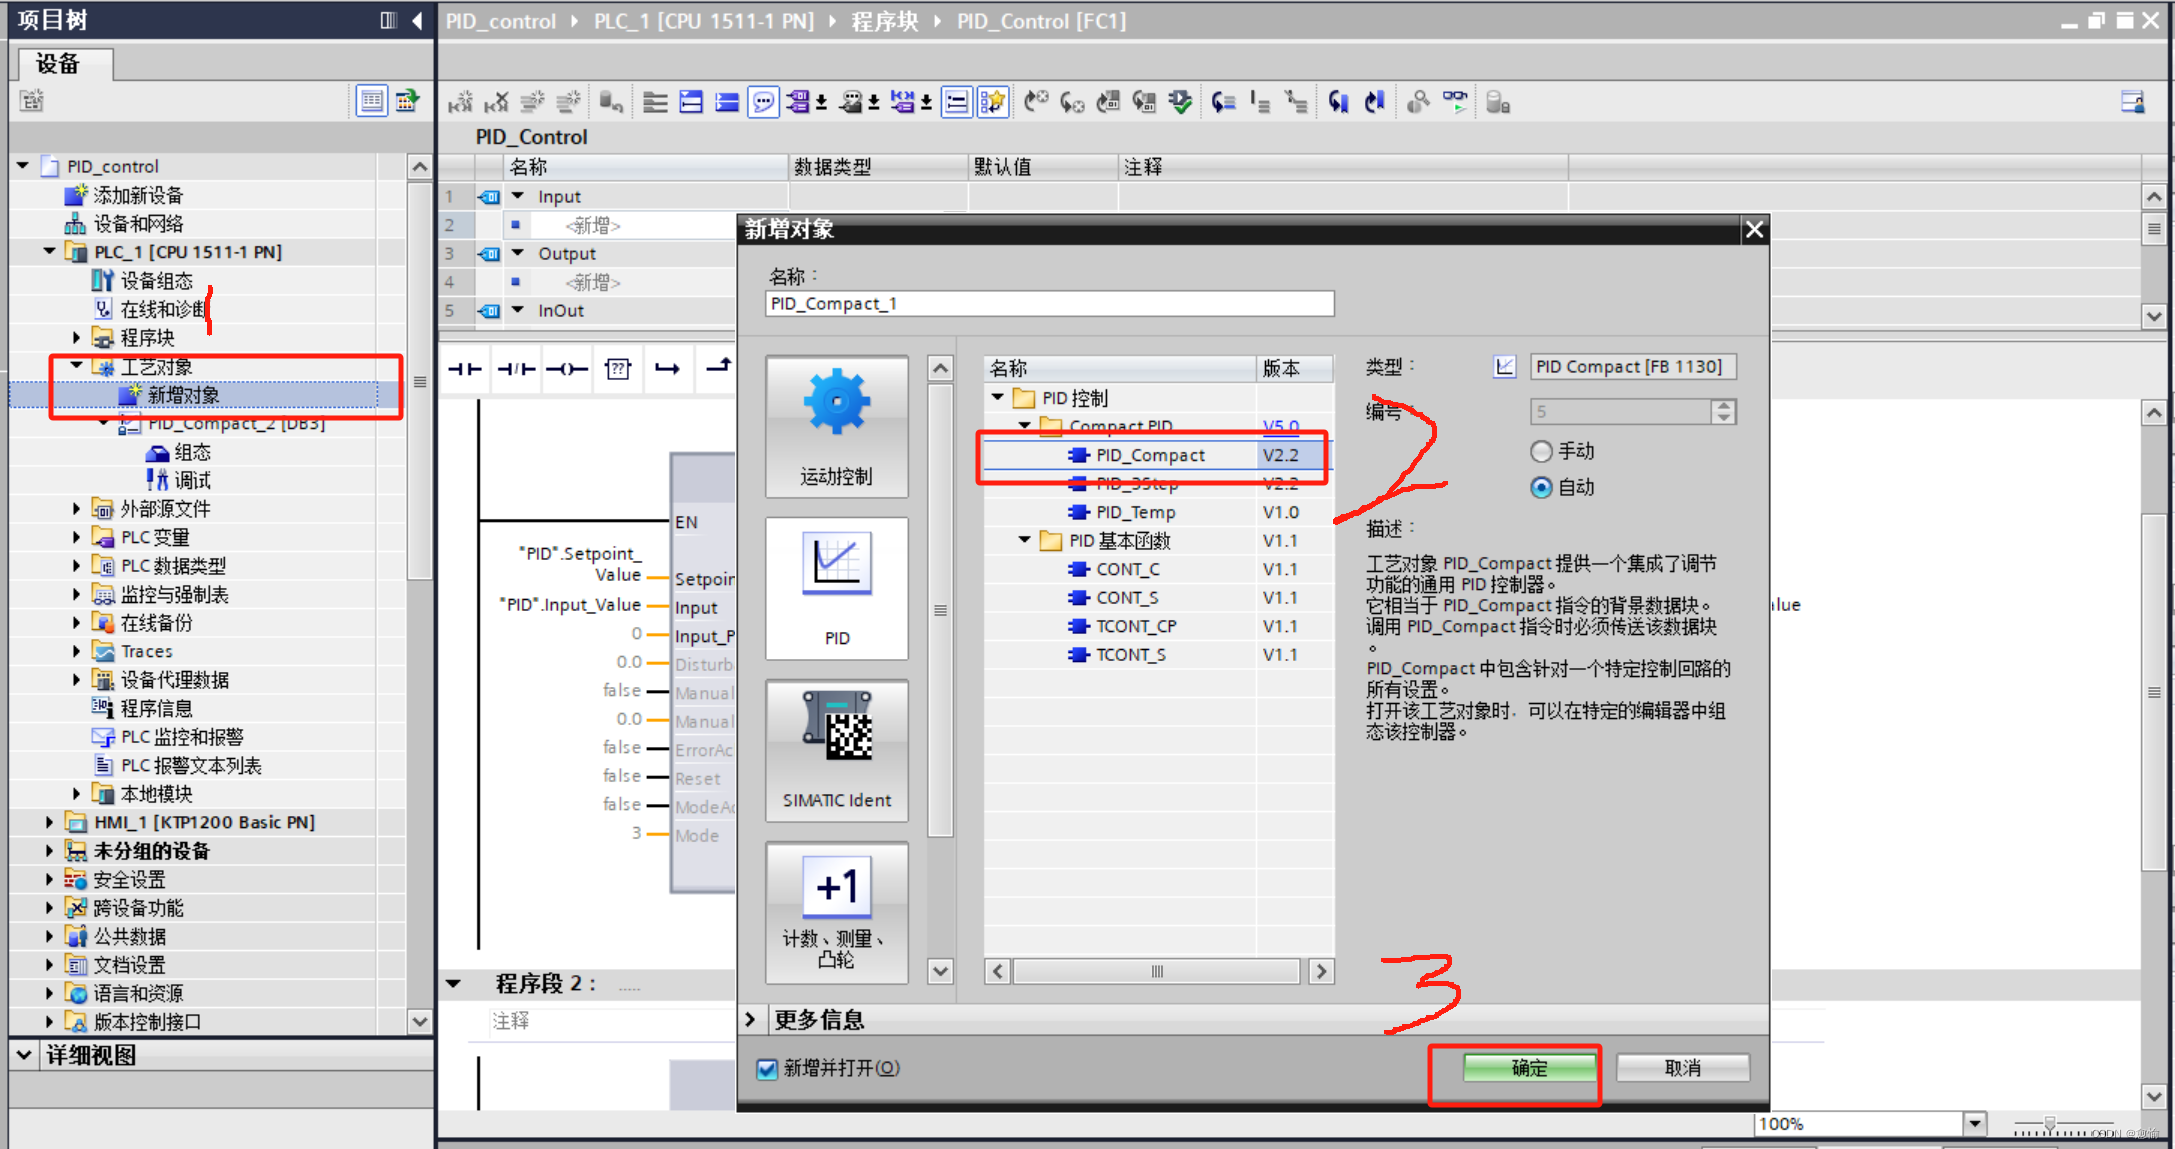The image size is (2175, 1149).
Task: Open the 设备 tab in project tree
Action: coord(58,64)
